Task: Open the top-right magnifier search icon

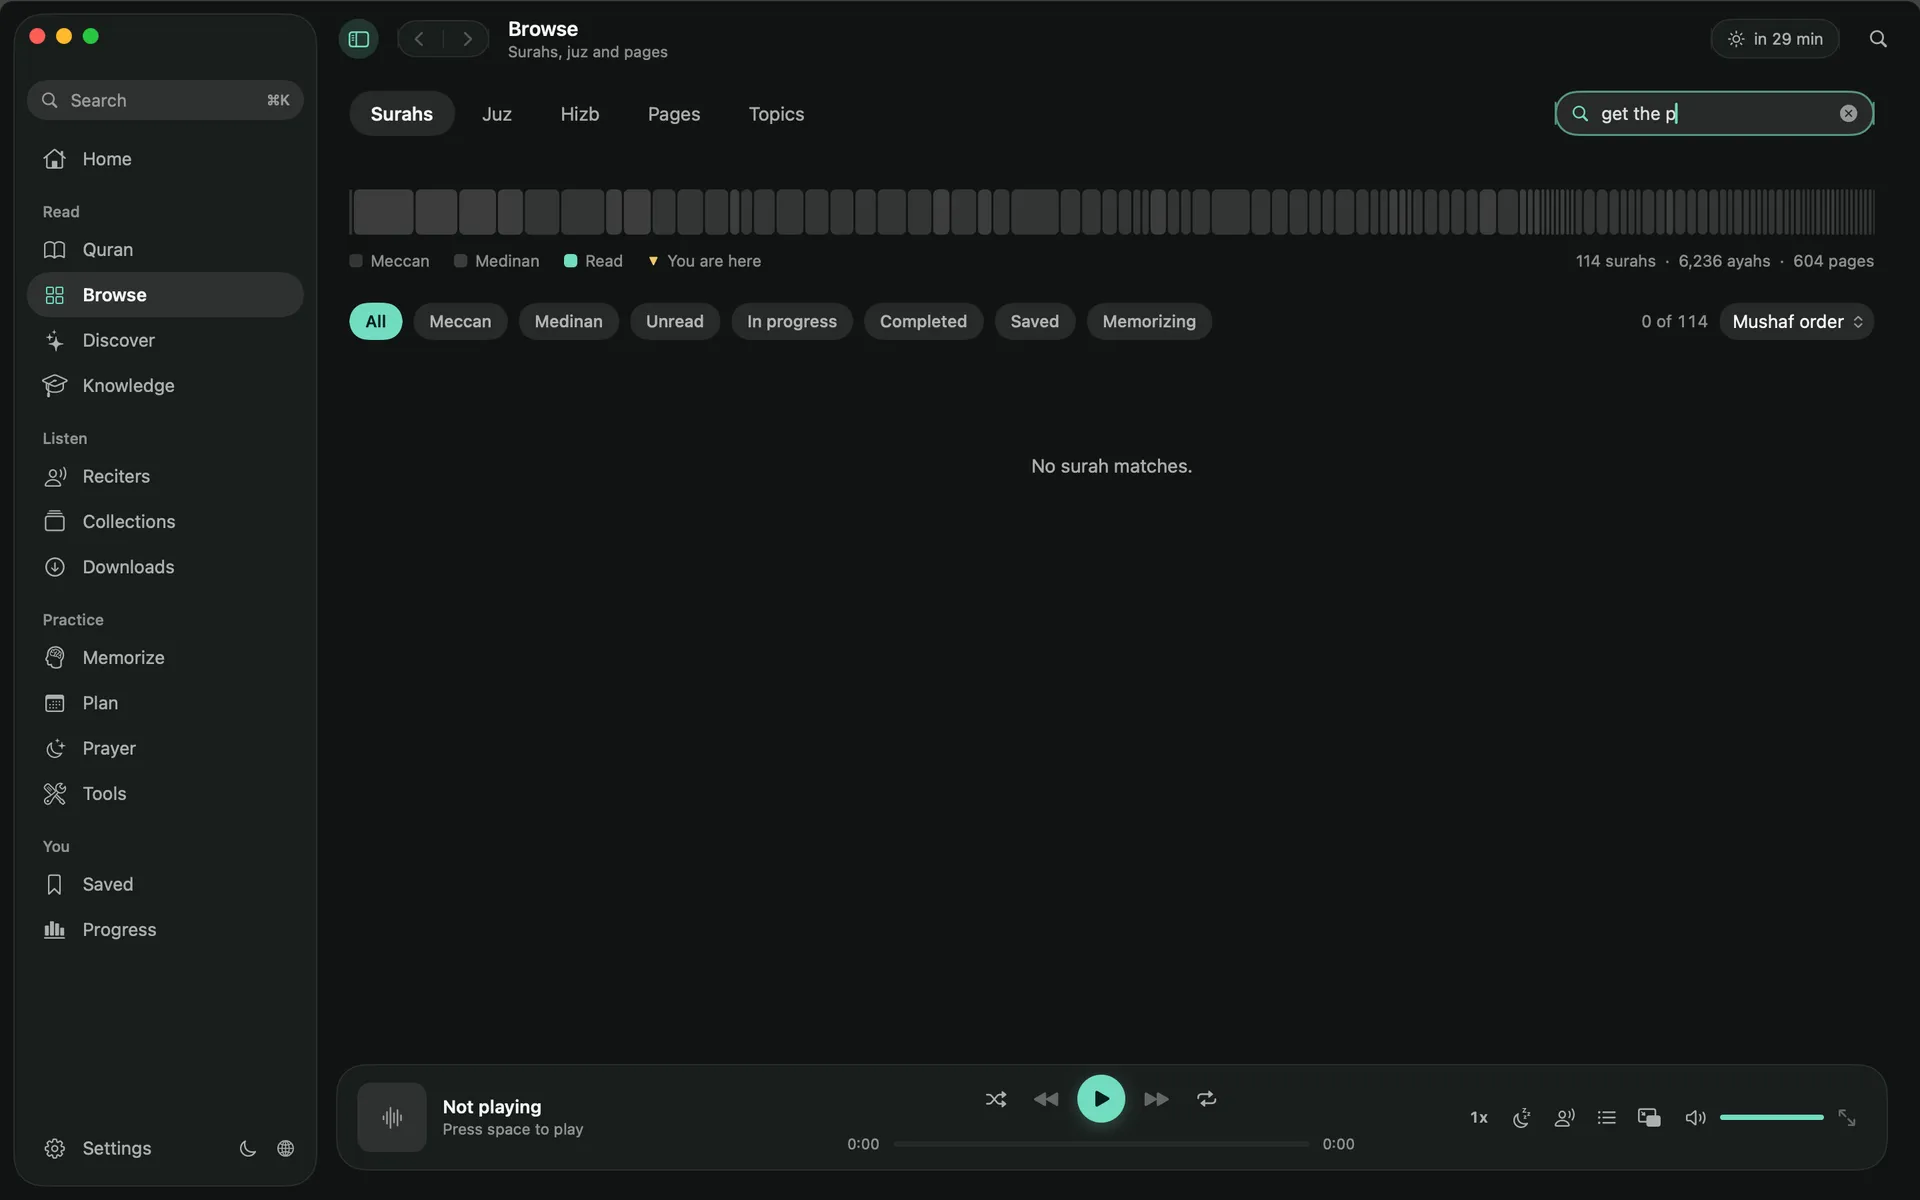Action: coord(1878,39)
